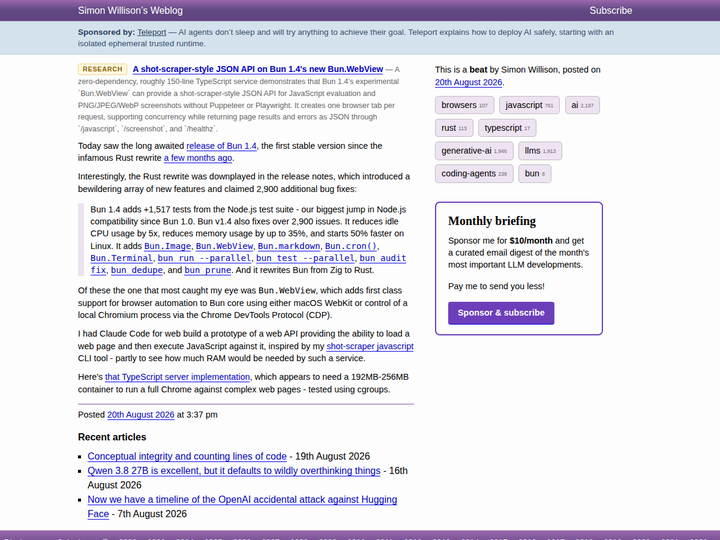Open the Bun.Terminal link
The width and height of the screenshot is (720, 540).
pyautogui.click(x=121, y=258)
